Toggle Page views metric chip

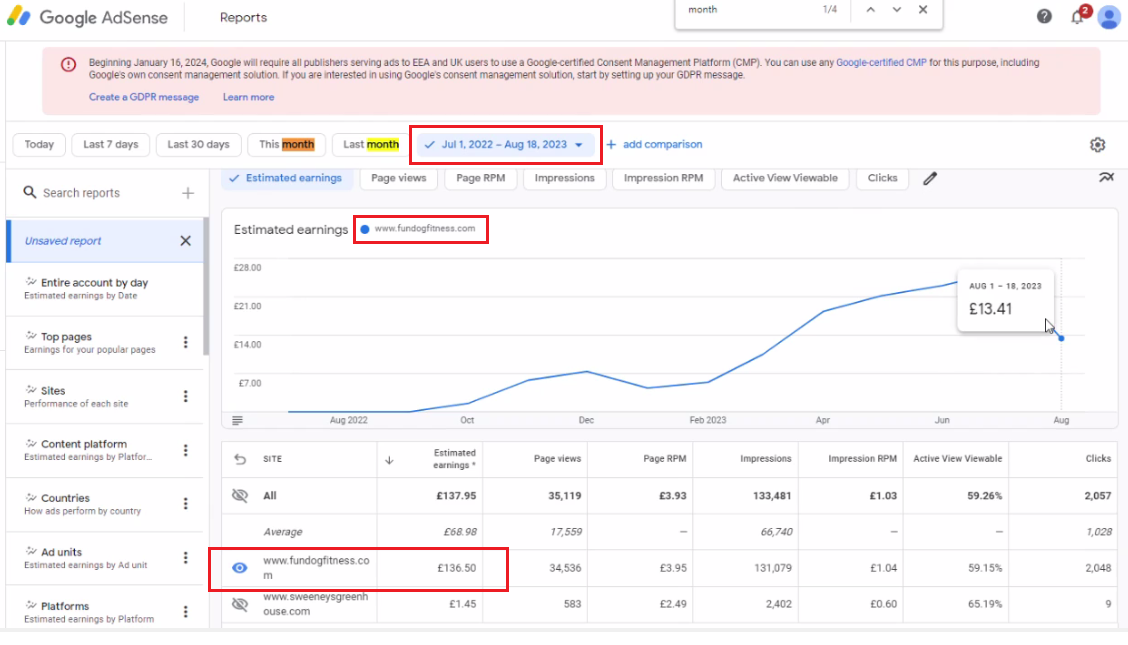click(399, 178)
